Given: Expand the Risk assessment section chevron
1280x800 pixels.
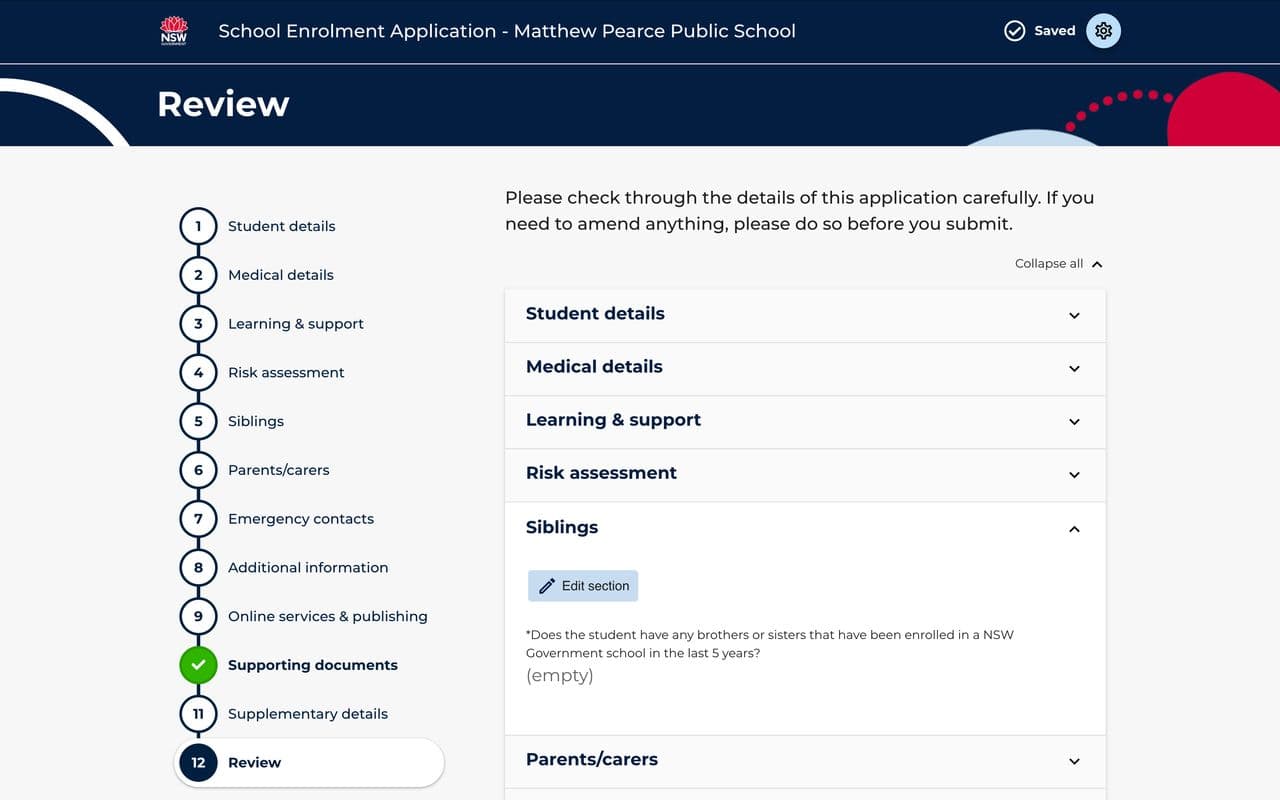Looking at the screenshot, I should click(x=1074, y=474).
